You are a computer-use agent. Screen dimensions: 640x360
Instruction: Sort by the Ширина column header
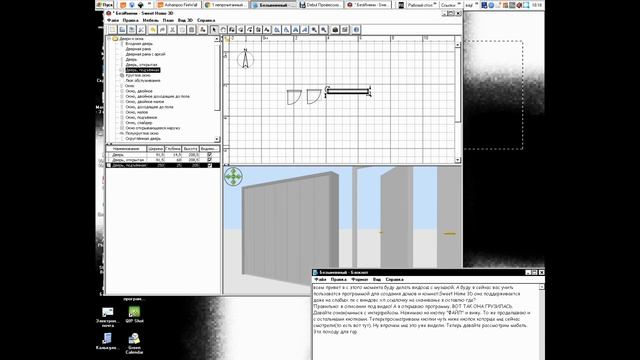click(x=156, y=149)
